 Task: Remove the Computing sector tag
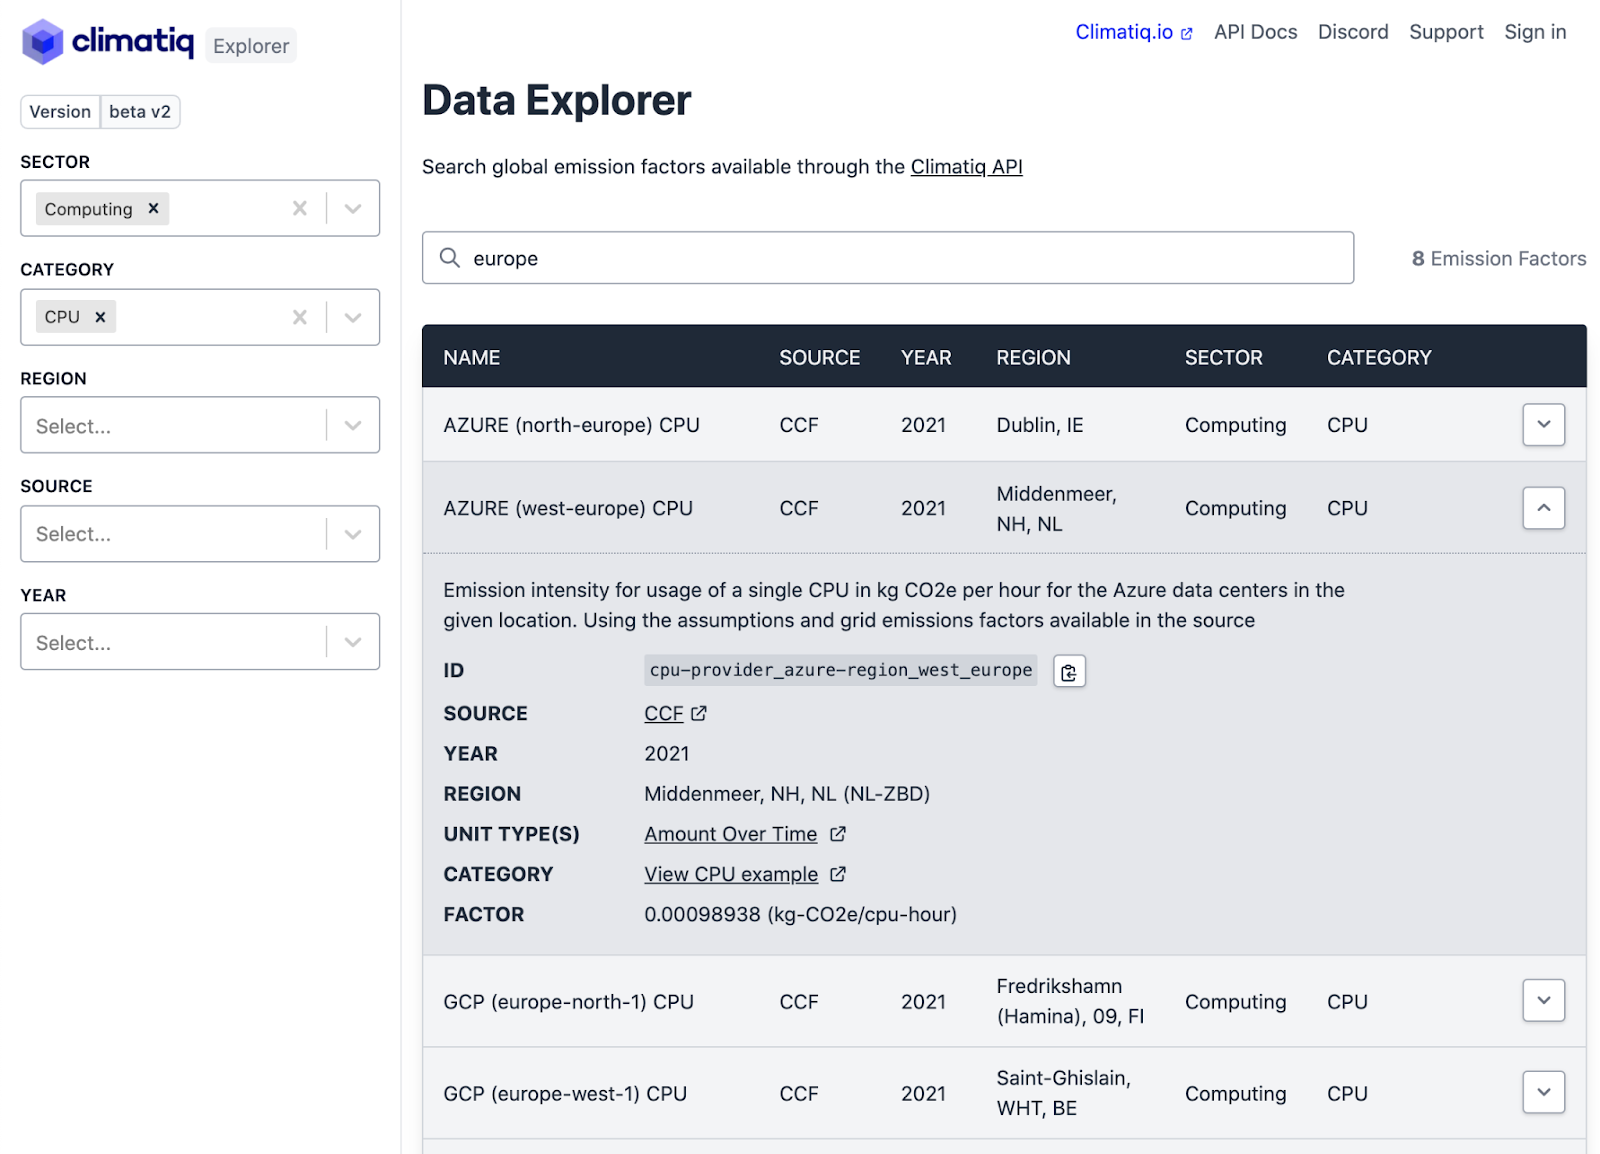[x=153, y=208]
